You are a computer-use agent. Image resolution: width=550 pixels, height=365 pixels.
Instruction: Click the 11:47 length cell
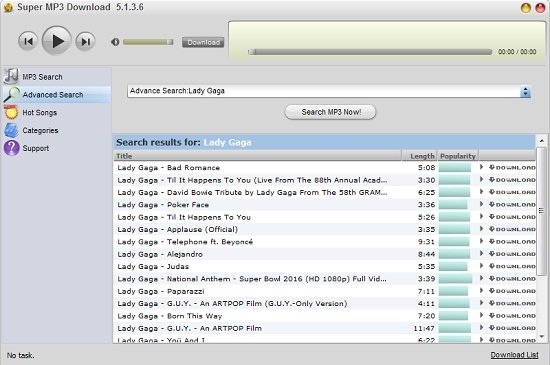(424, 329)
